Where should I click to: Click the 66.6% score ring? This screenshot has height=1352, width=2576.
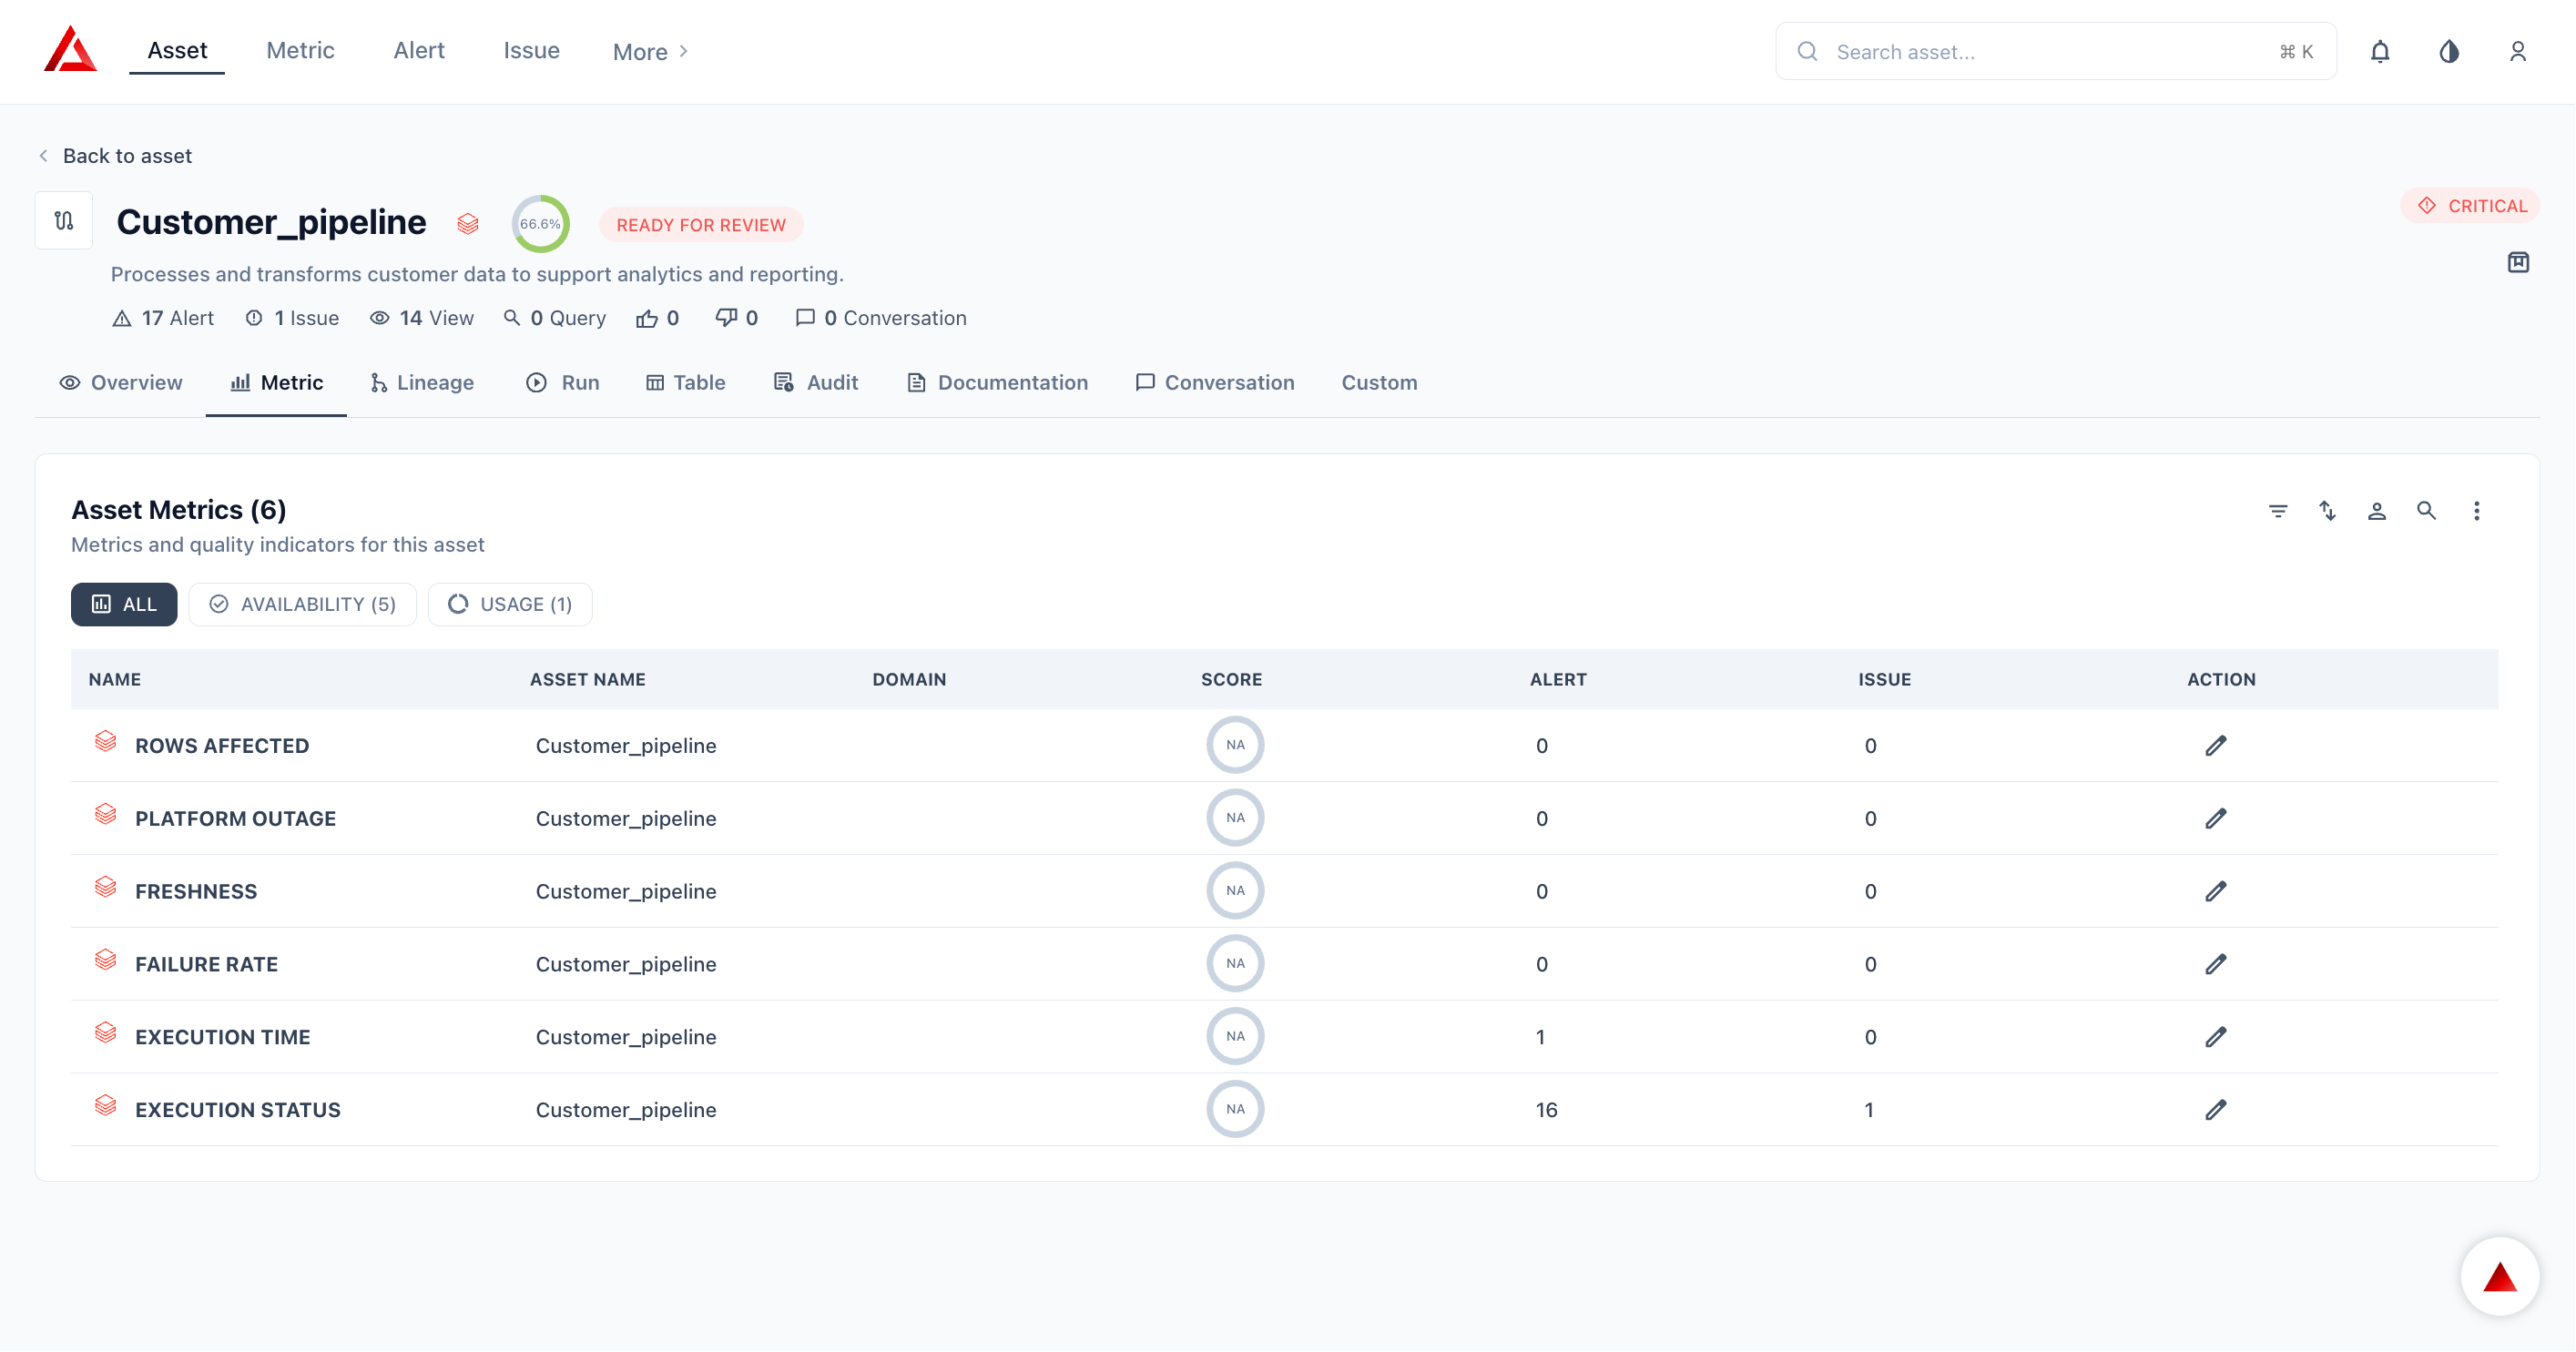(x=540, y=224)
